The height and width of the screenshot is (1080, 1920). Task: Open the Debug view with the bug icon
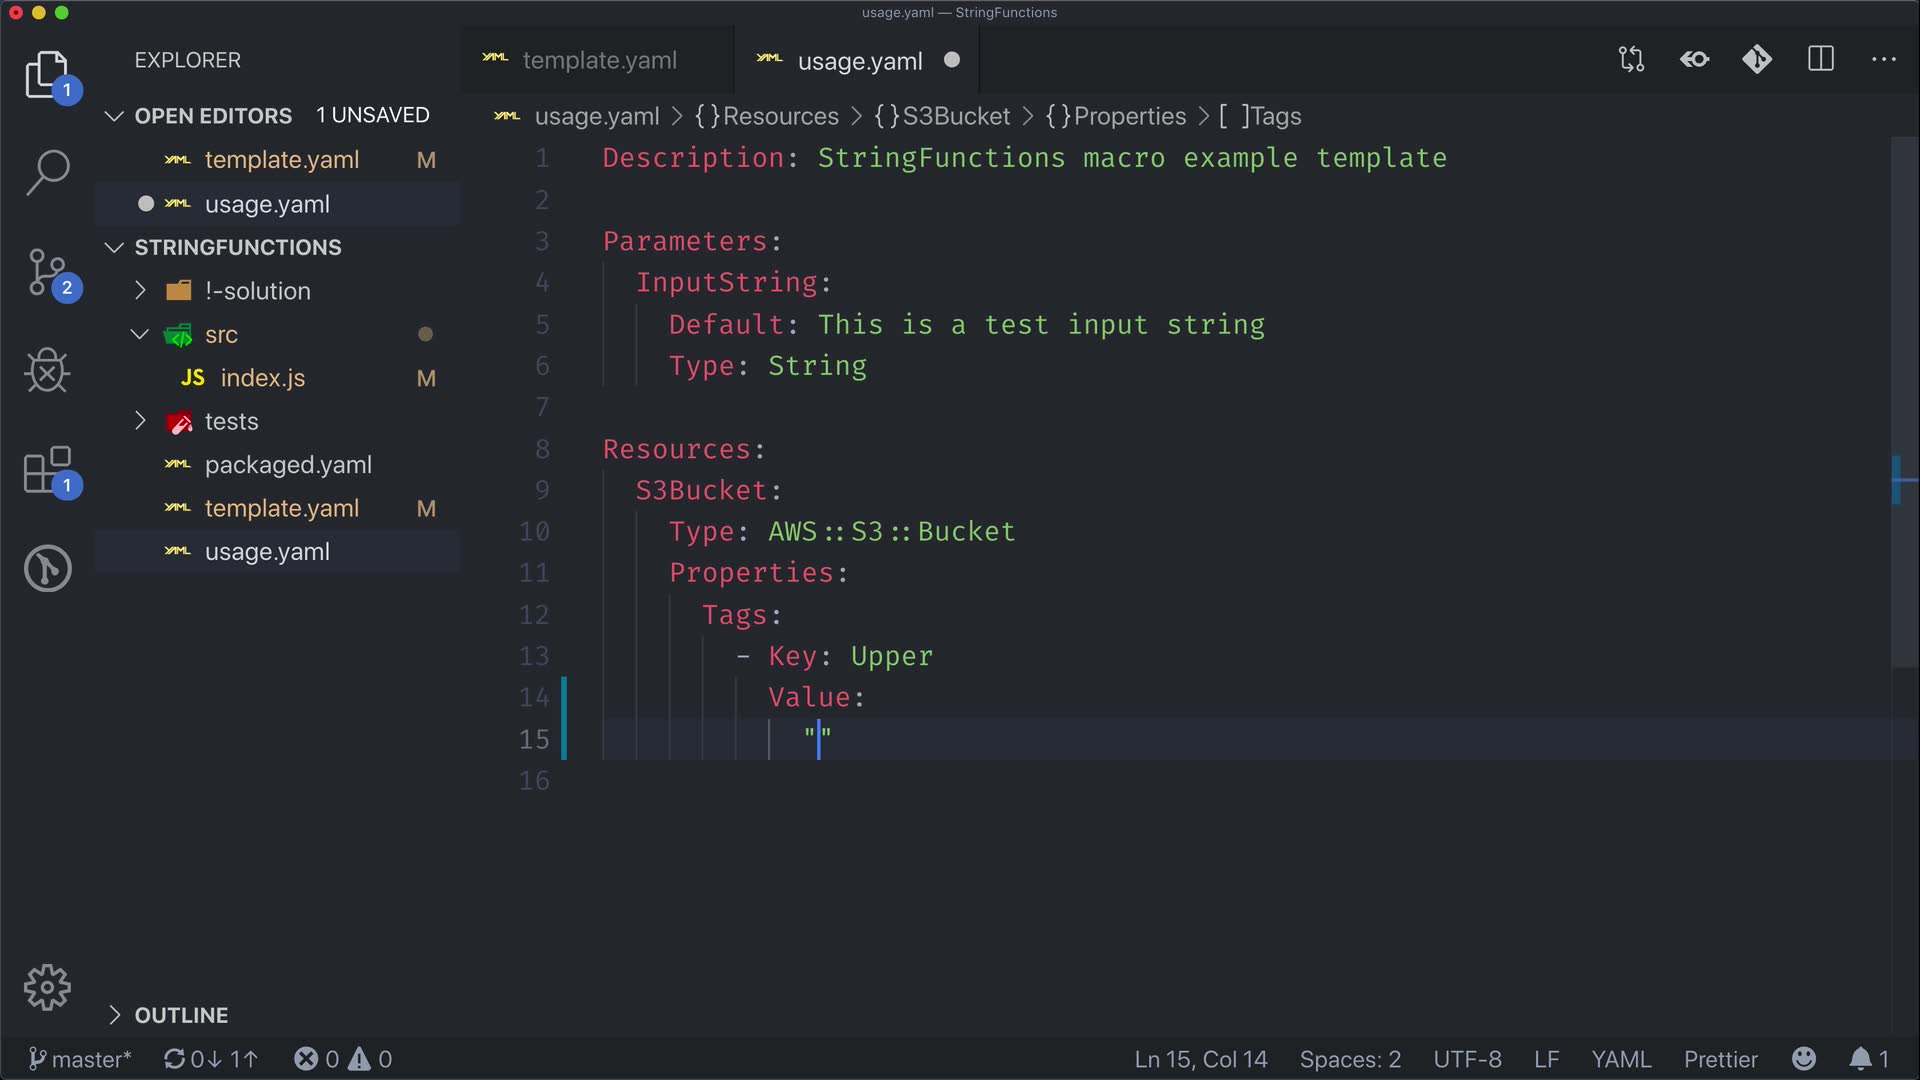pyautogui.click(x=47, y=371)
